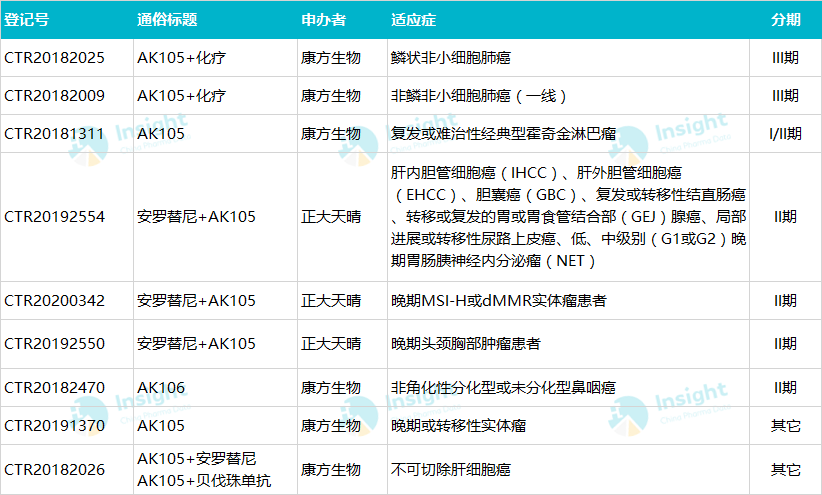The width and height of the screenshot is (822, 495).
Task: Click indication 晚期MSI-H或dMMR实体瘤患者
Action: [x=499, y=300]
